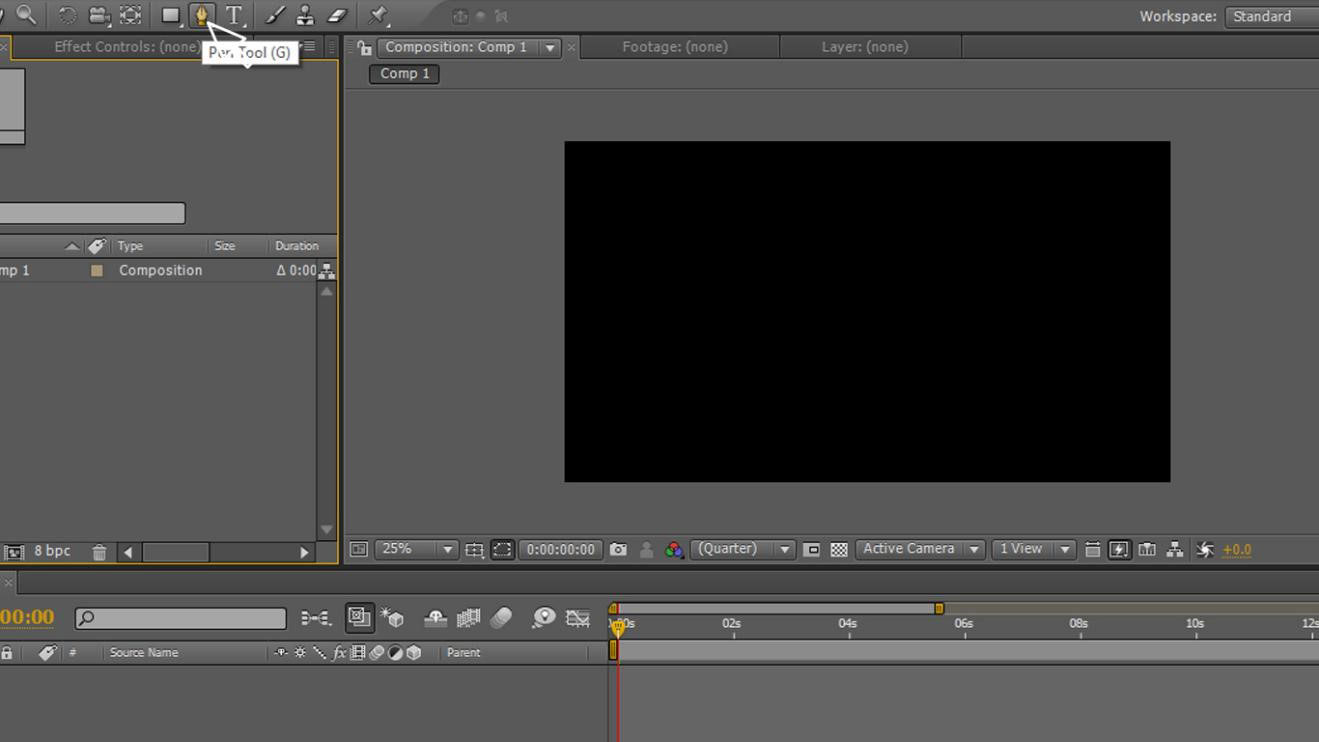Open the resolution dropdown set to Quarter
Image resolution: width=1319 pixels, height=742 pixels.
point(741,548)
